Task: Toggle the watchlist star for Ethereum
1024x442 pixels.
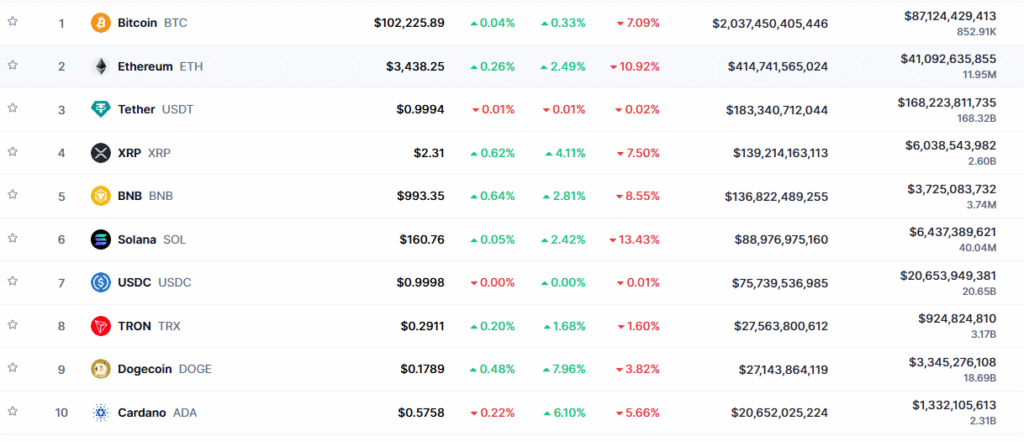Action: click(13, 65)
